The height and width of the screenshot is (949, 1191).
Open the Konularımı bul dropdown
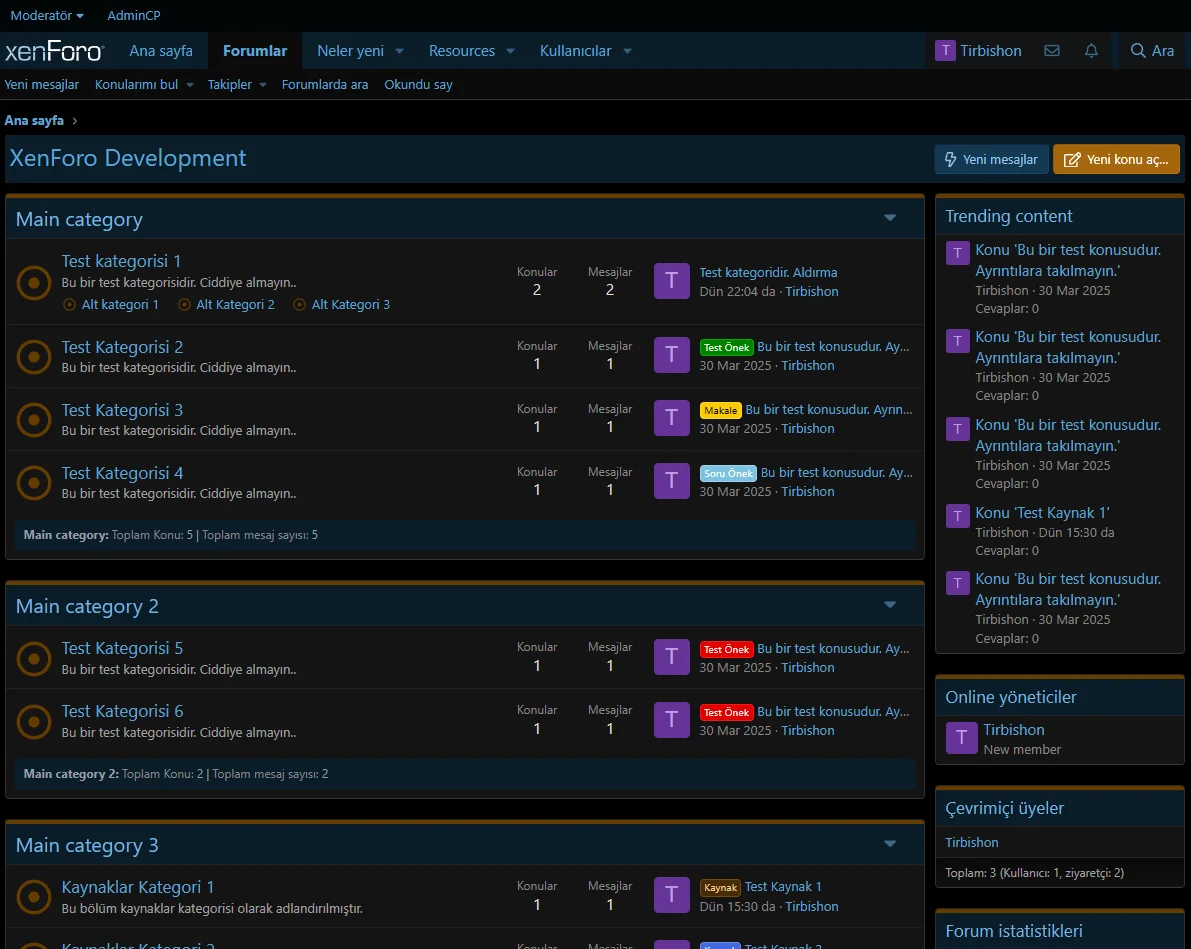(x=191, y=85)
